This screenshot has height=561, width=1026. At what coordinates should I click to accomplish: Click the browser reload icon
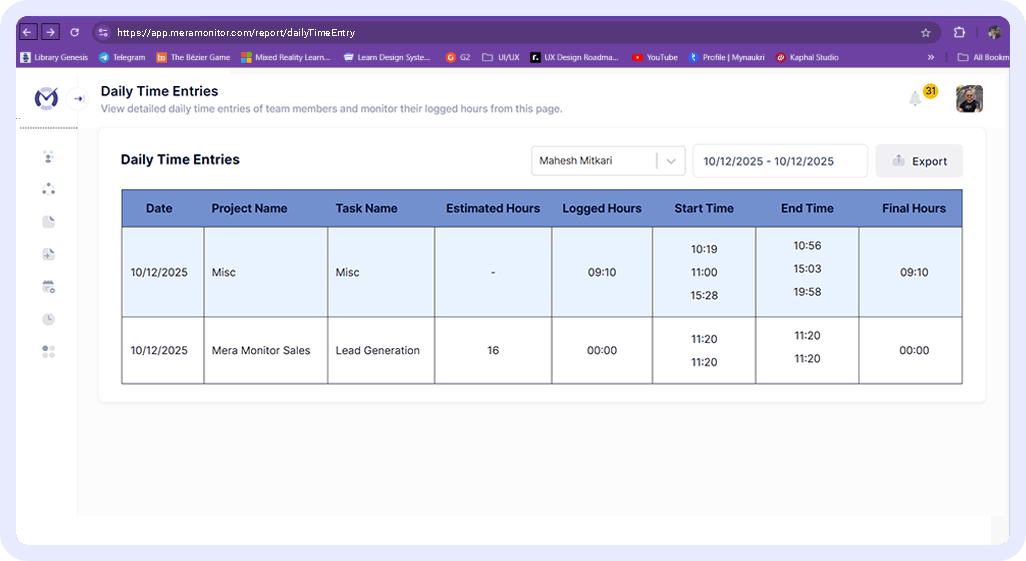[x=74, y=32]
